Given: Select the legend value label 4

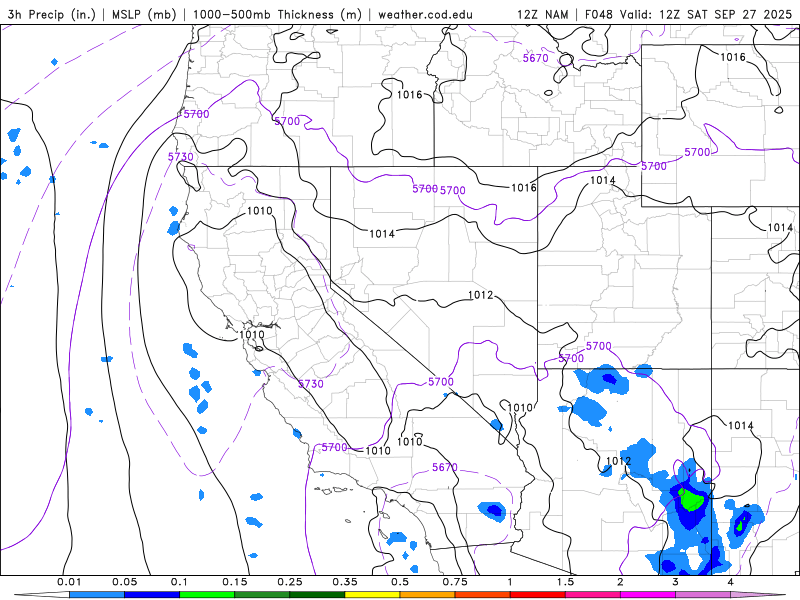Looking at the screenshot, I should click(x=731, y=582).
